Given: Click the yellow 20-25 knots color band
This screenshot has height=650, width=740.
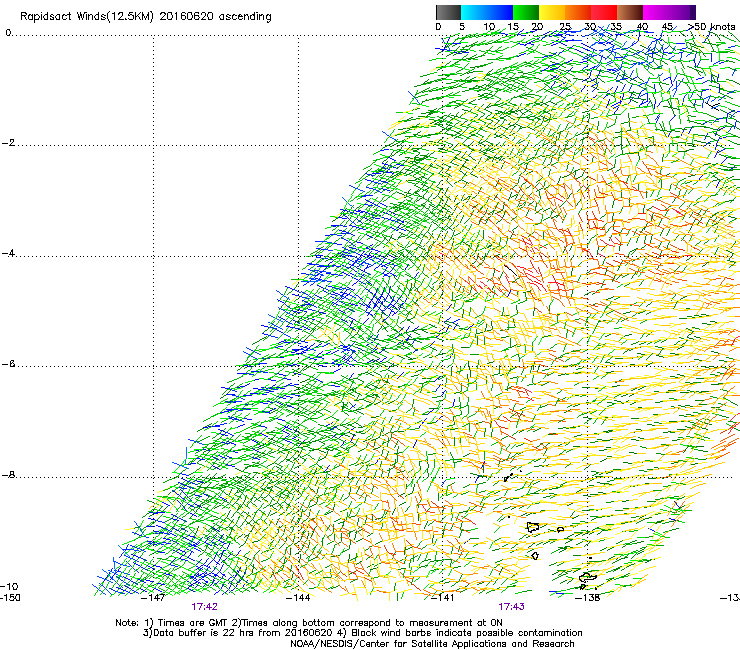Looking at the screenshot, I should (x=552, y=12).
